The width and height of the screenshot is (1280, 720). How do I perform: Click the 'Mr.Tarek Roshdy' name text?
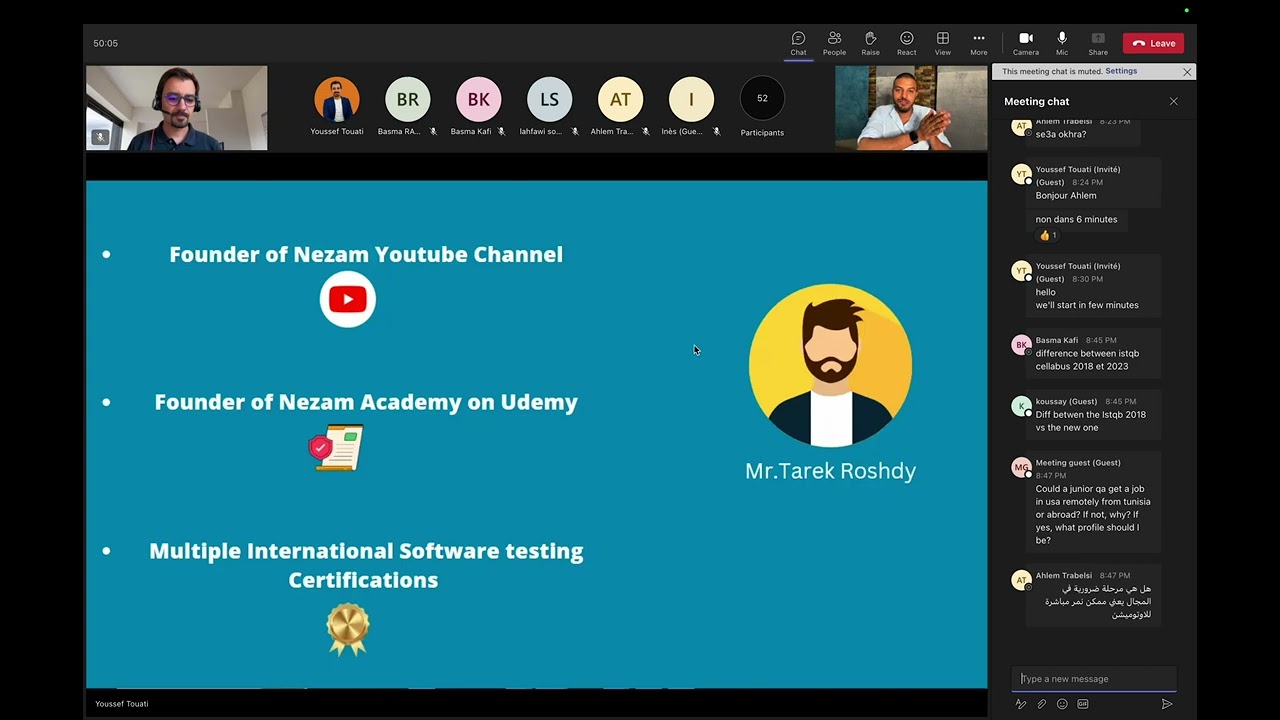[x=830, y=471]
